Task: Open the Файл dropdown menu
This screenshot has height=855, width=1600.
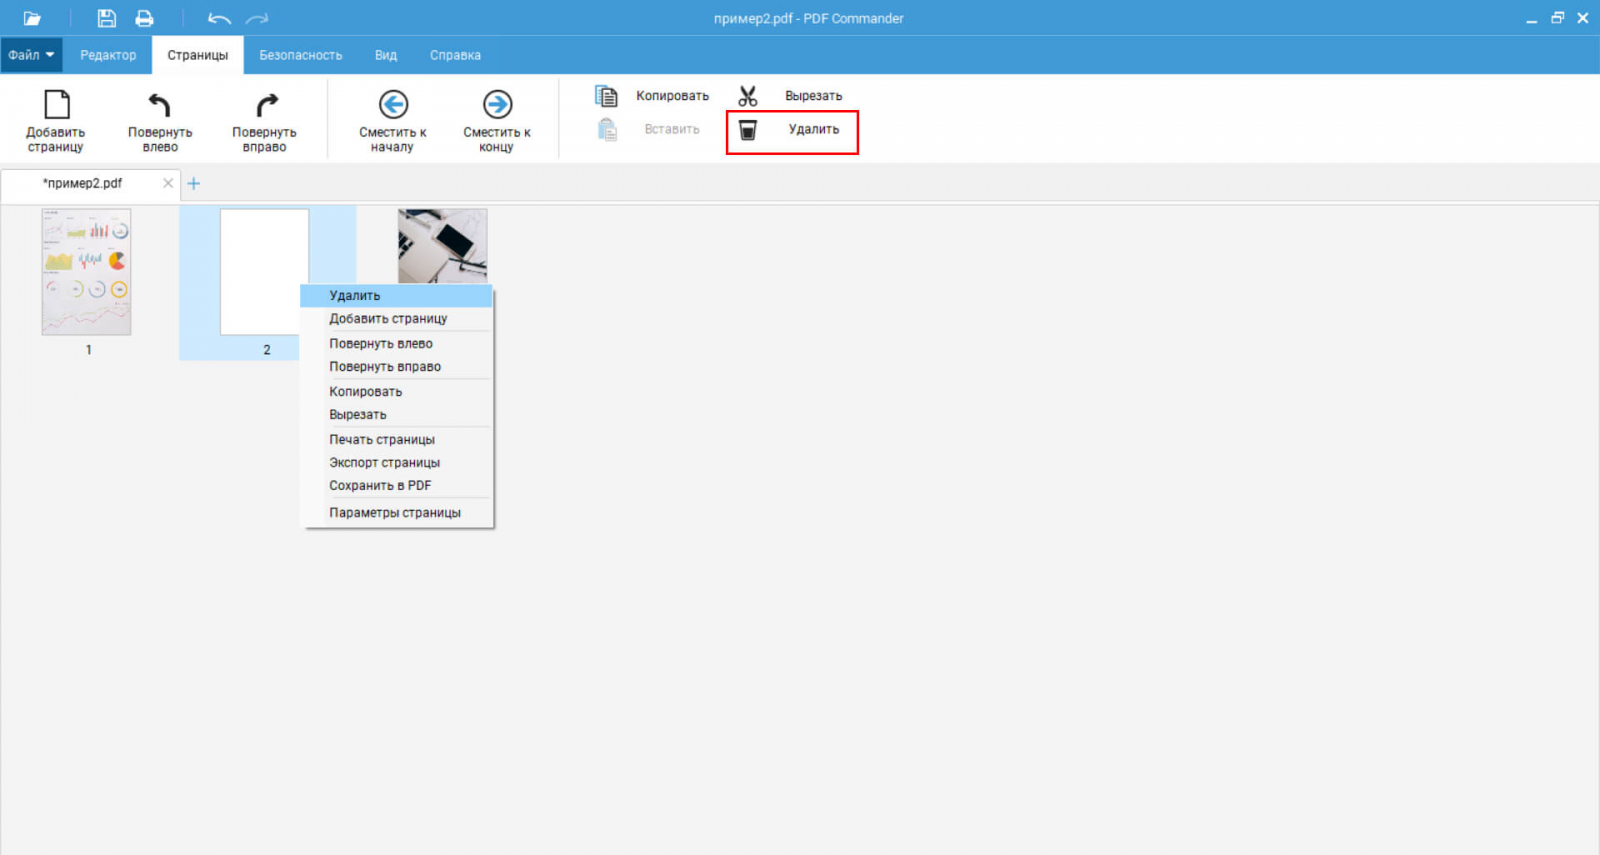Action: coord(31,55)
